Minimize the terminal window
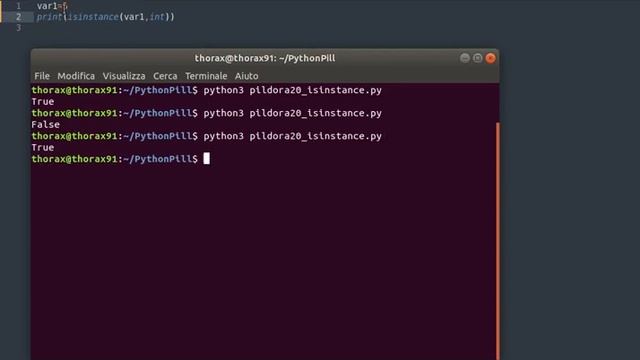Viewport: 640px width, 360px height. [464, 58]
